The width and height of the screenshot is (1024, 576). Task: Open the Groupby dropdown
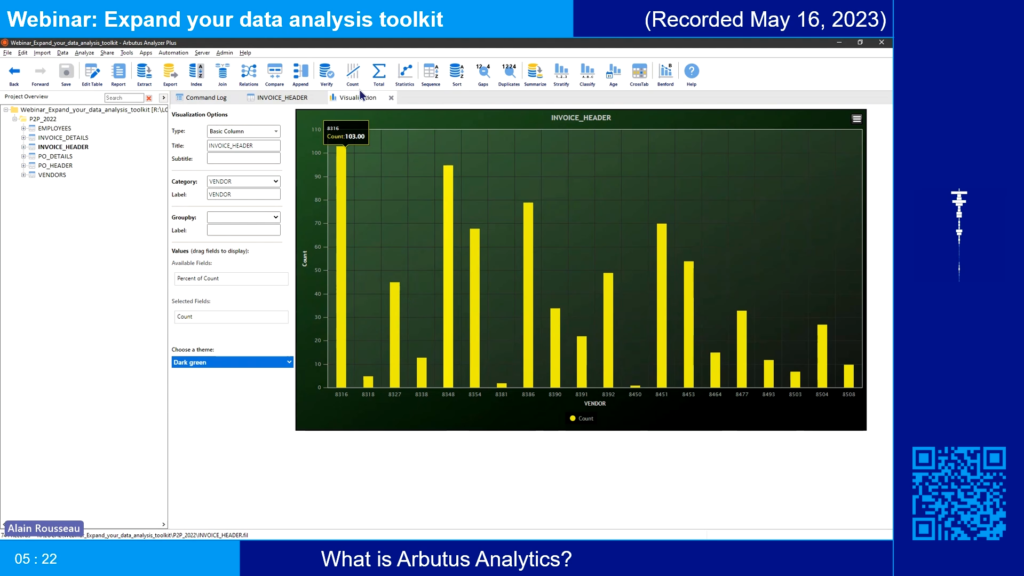pyautogui.click(x=244, y=217)
